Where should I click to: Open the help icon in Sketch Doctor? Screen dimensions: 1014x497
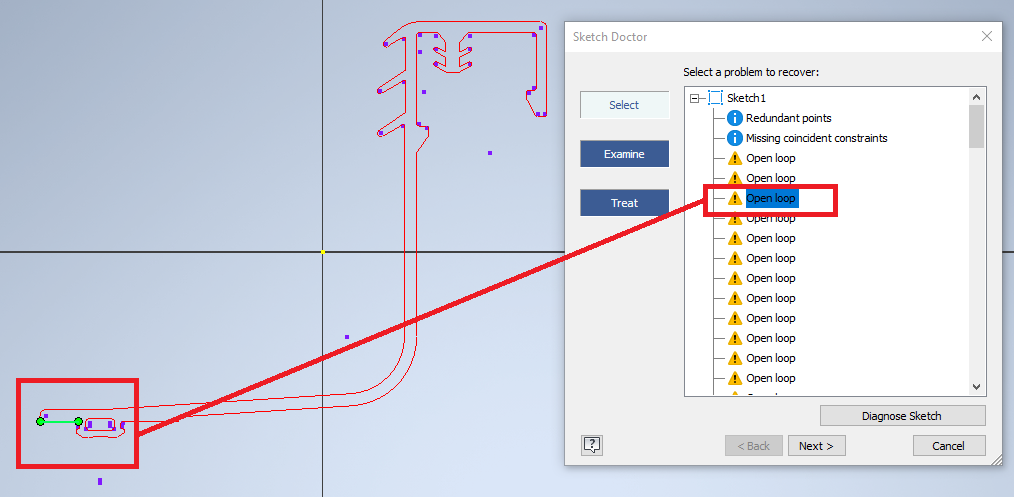592,445
